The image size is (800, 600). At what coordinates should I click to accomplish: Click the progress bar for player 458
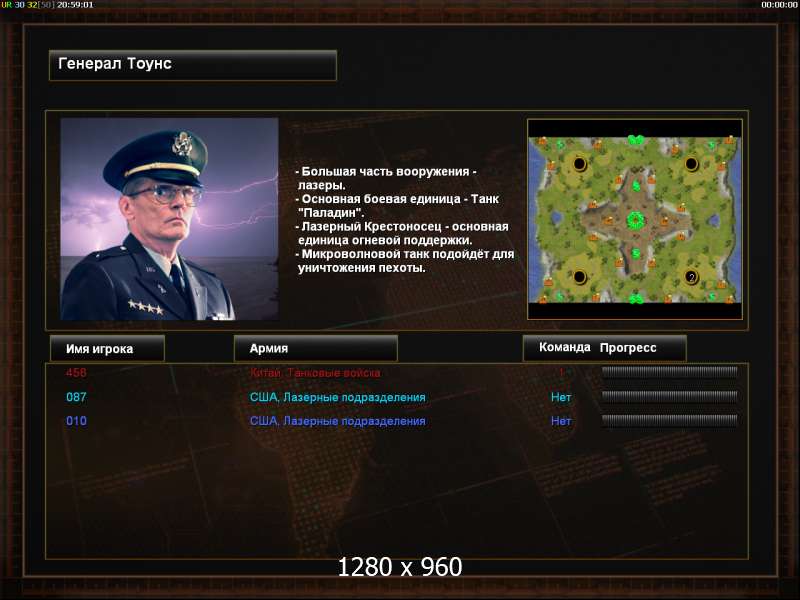[669, 372]
